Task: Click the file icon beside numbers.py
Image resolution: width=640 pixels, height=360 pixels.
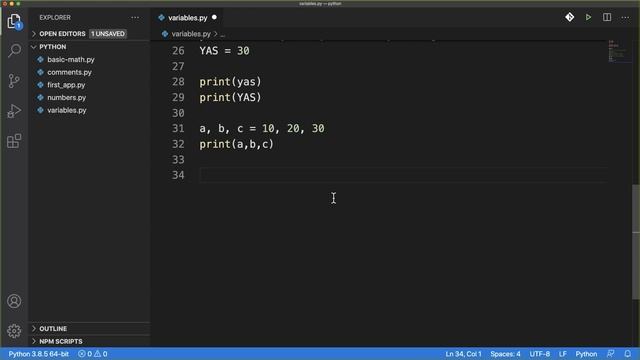Action: (x=40, y=98)
